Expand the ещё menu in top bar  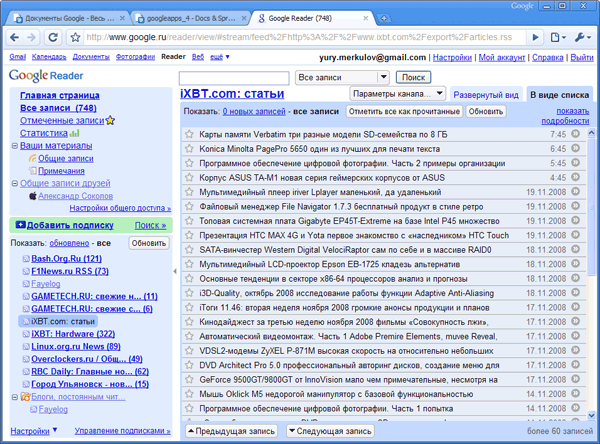pos(220,57)
